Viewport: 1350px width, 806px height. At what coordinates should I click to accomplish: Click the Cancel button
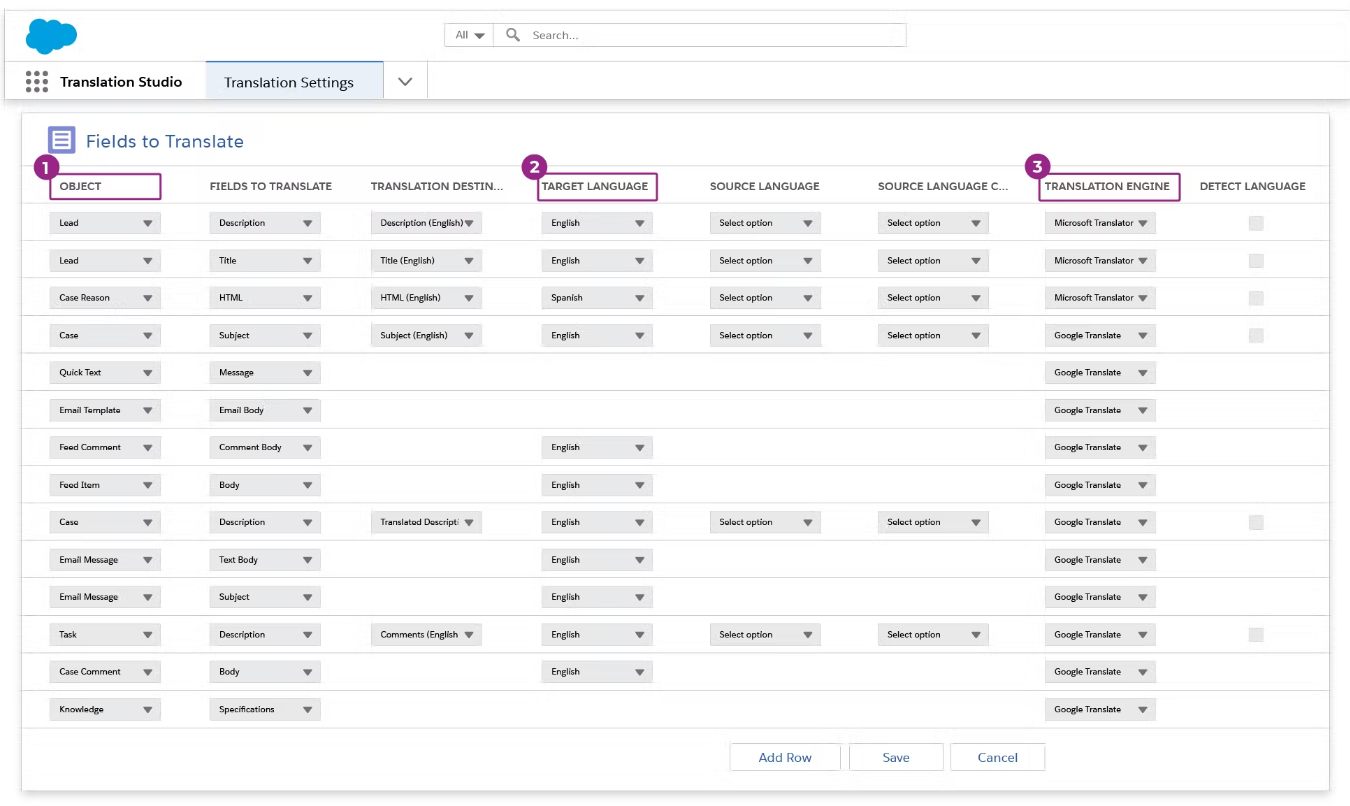click(x=997, y=757)
